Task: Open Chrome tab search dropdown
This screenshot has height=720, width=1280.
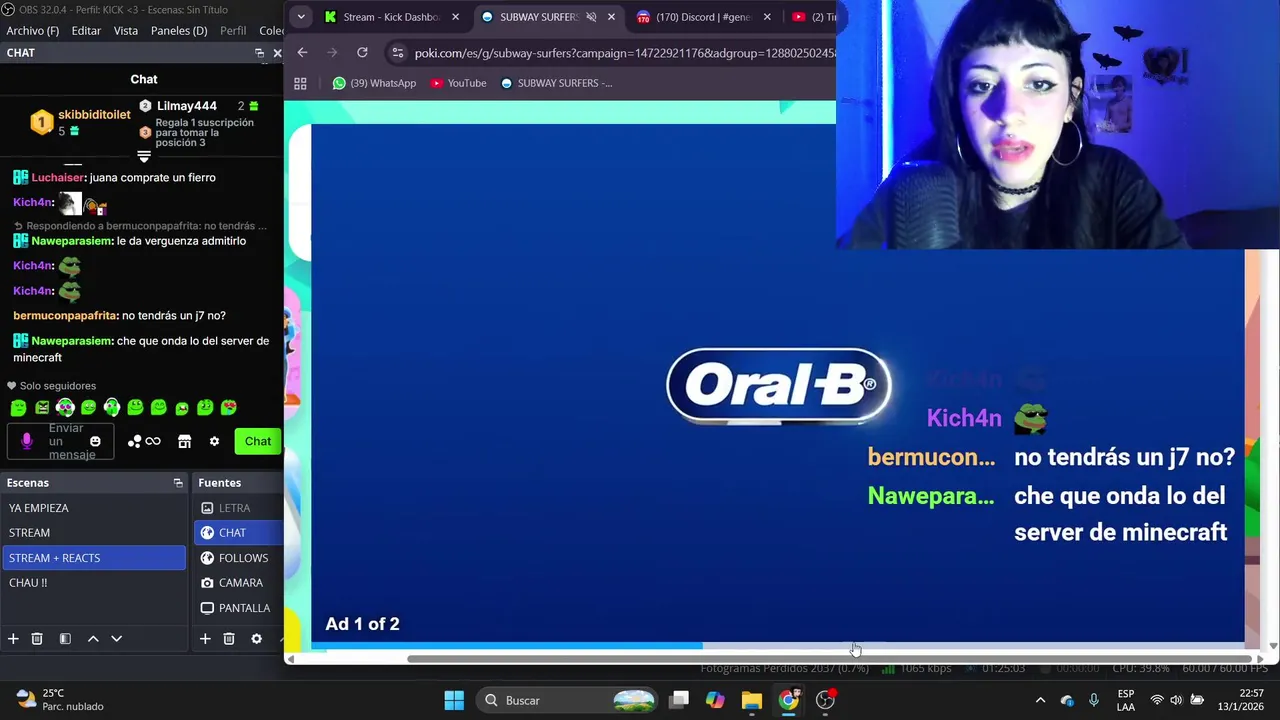Action: [x=301, y=17]
